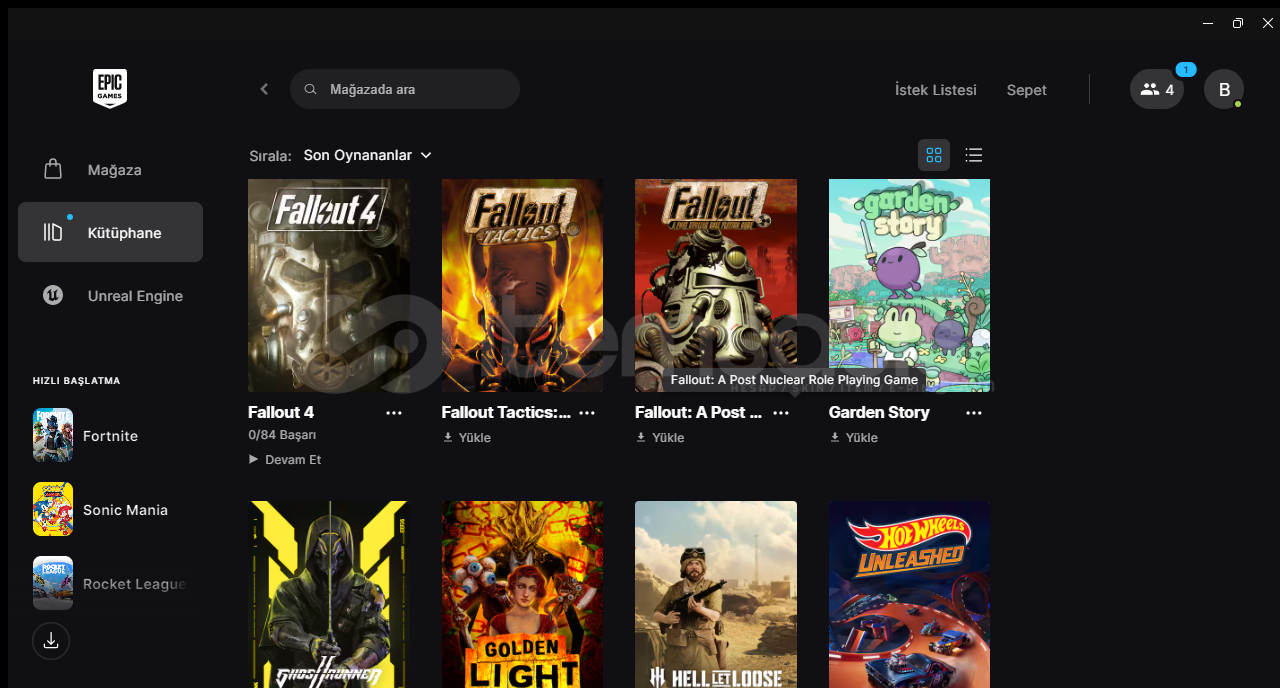1280x688 pixels.
Task: Close the Epic Games Launcher window
Action: coord(1268,23)
